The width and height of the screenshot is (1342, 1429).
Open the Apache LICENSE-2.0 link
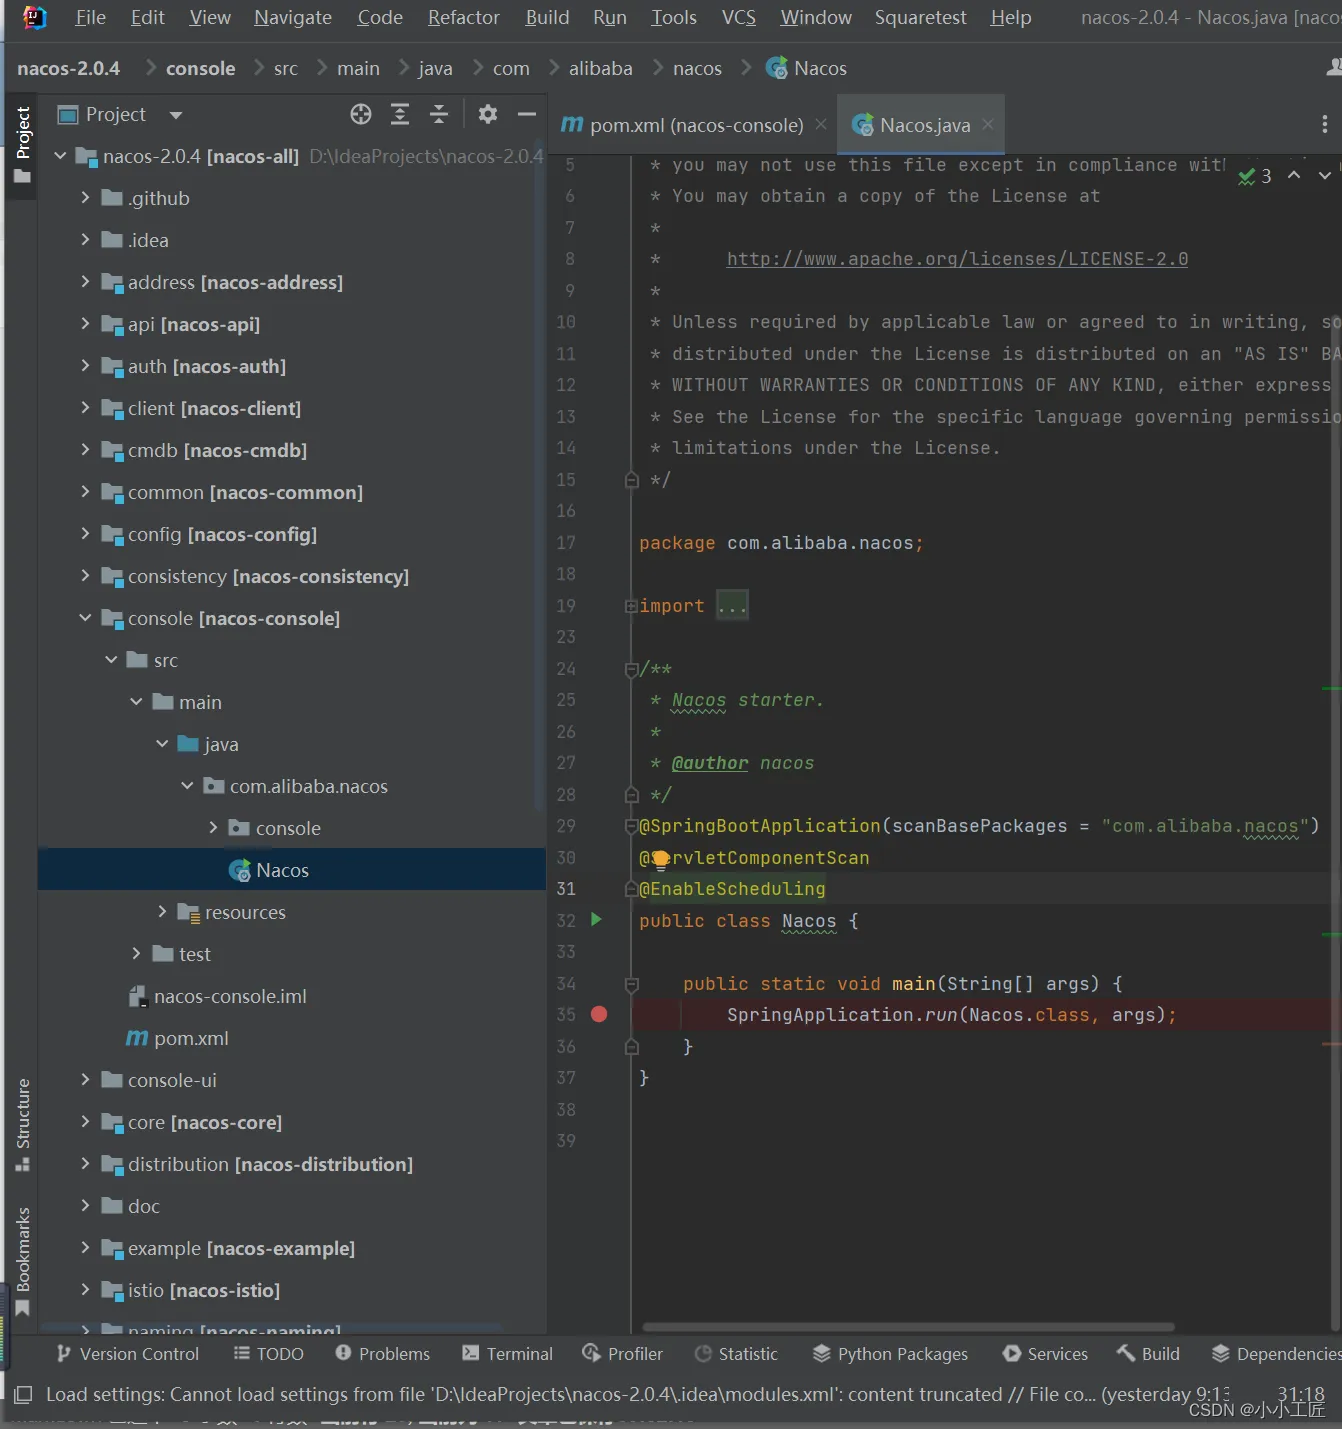click(957, 259)
